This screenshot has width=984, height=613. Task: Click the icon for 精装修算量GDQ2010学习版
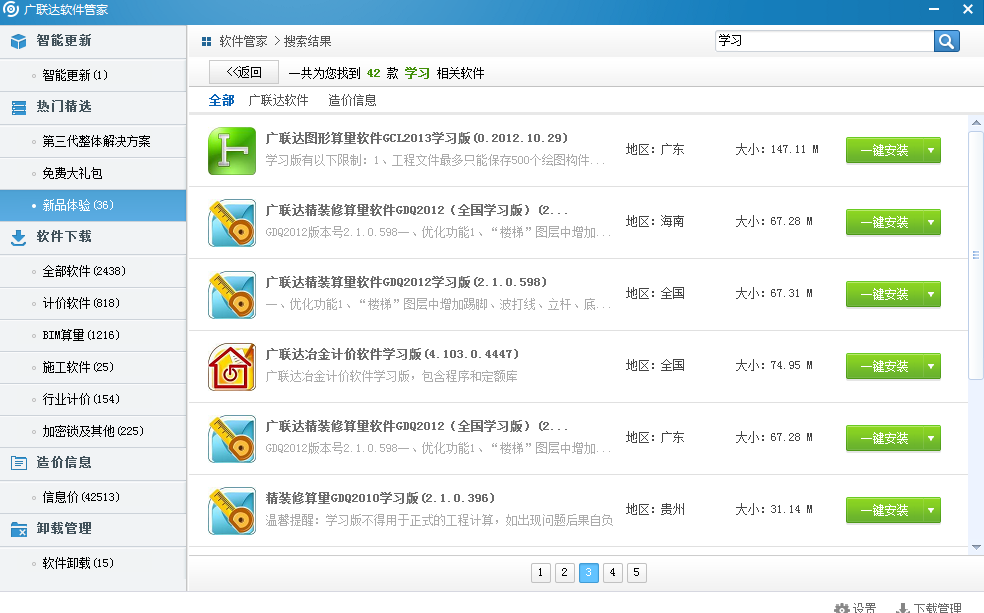(x=232, y=511)
